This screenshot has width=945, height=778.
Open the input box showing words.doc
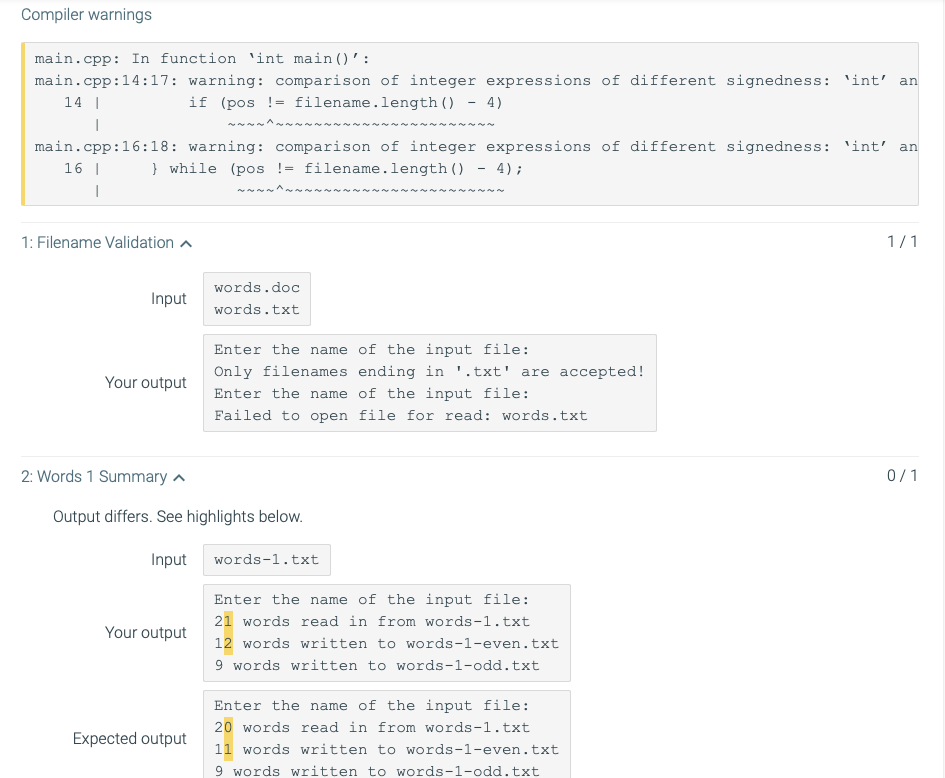pos(256,298)
